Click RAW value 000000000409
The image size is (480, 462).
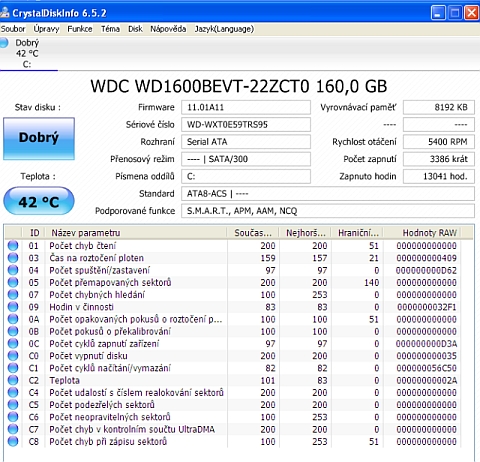tap(426, 258)
